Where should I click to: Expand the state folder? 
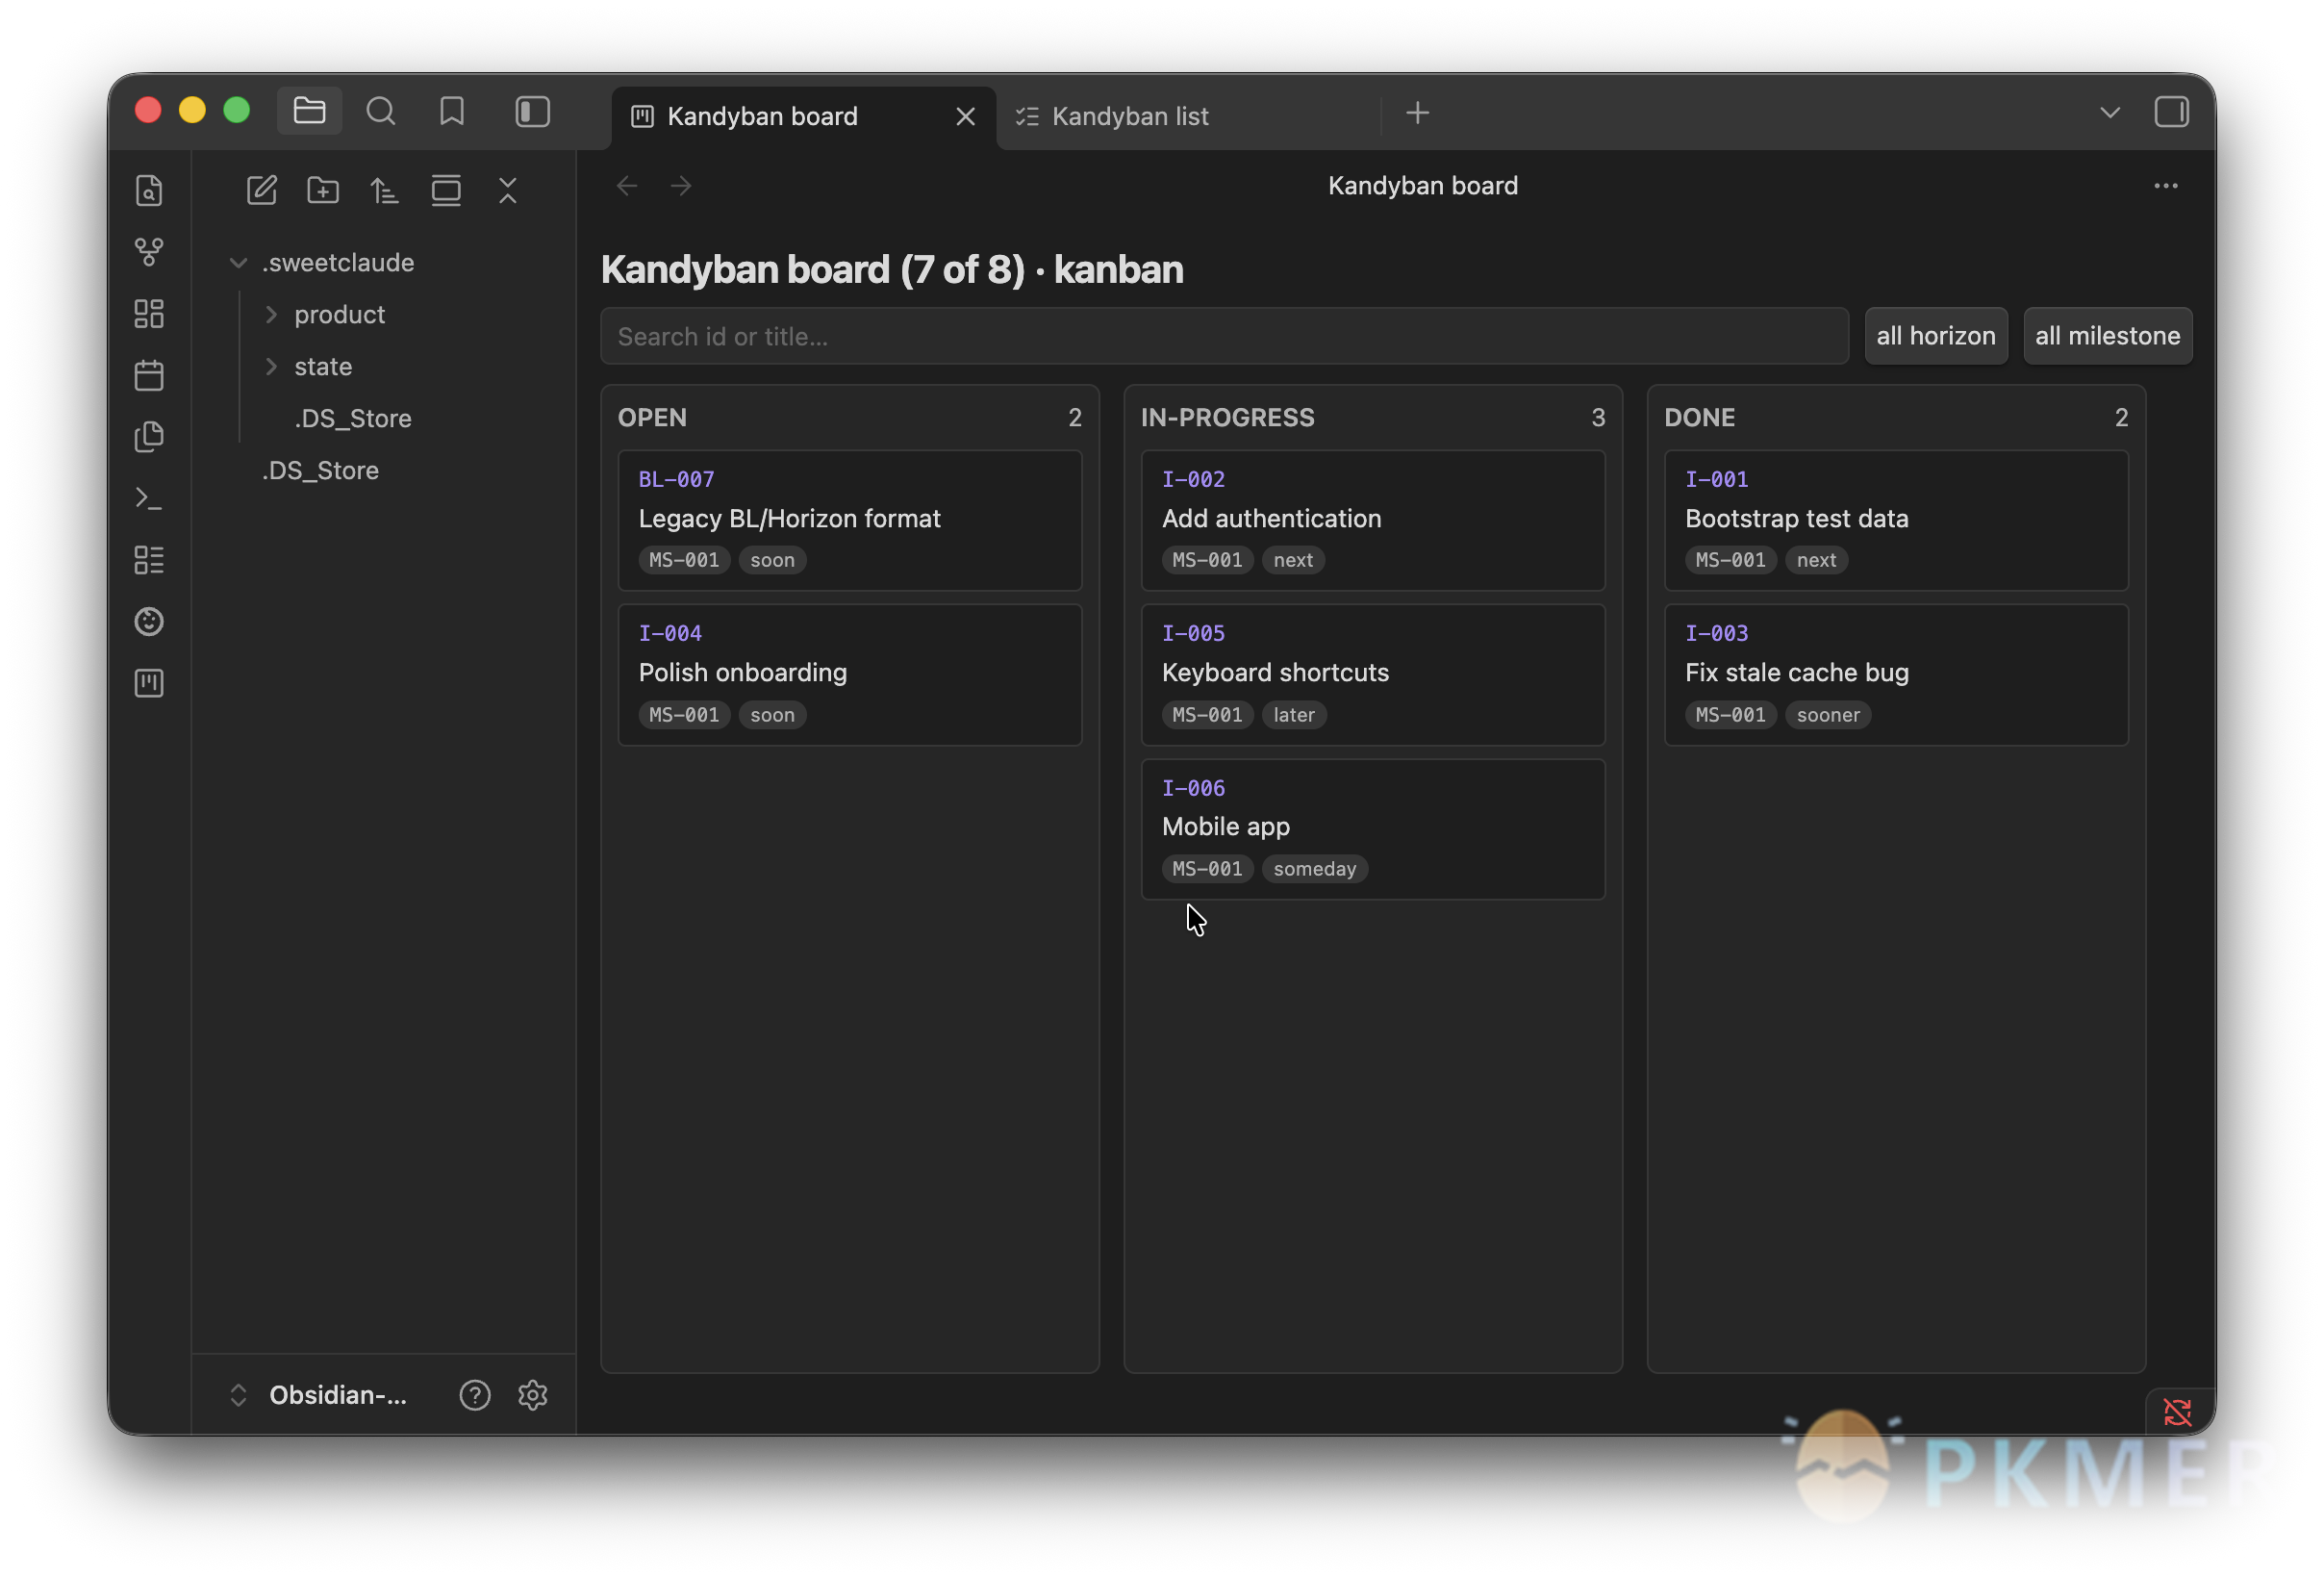pos(270,367)
